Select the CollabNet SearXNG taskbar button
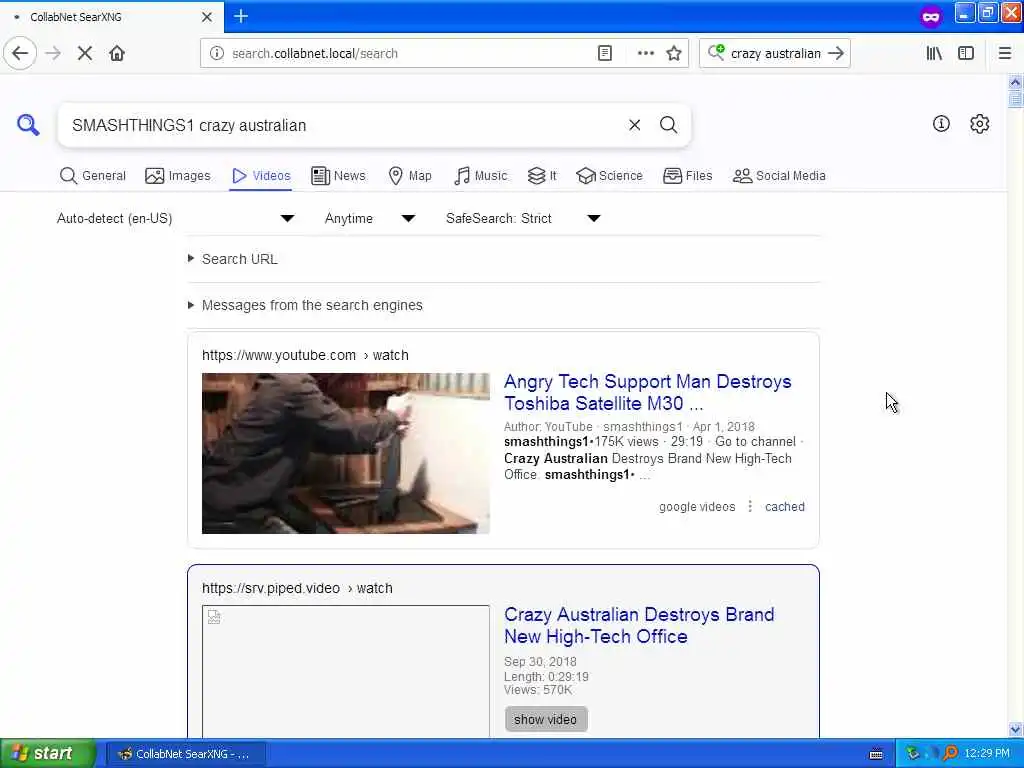The height and width of the screenshot is (768, 1024). (x=185, y=754)
